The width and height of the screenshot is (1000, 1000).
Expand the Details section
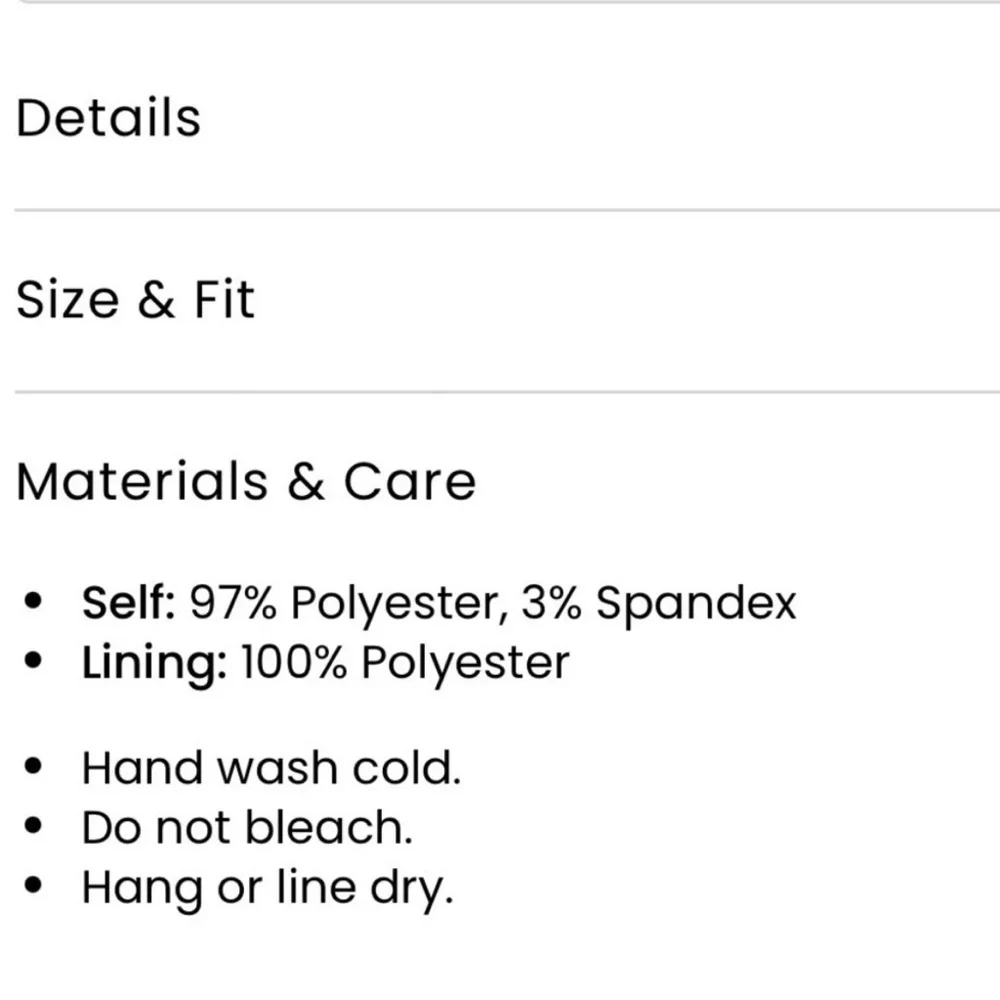[108, 118]
